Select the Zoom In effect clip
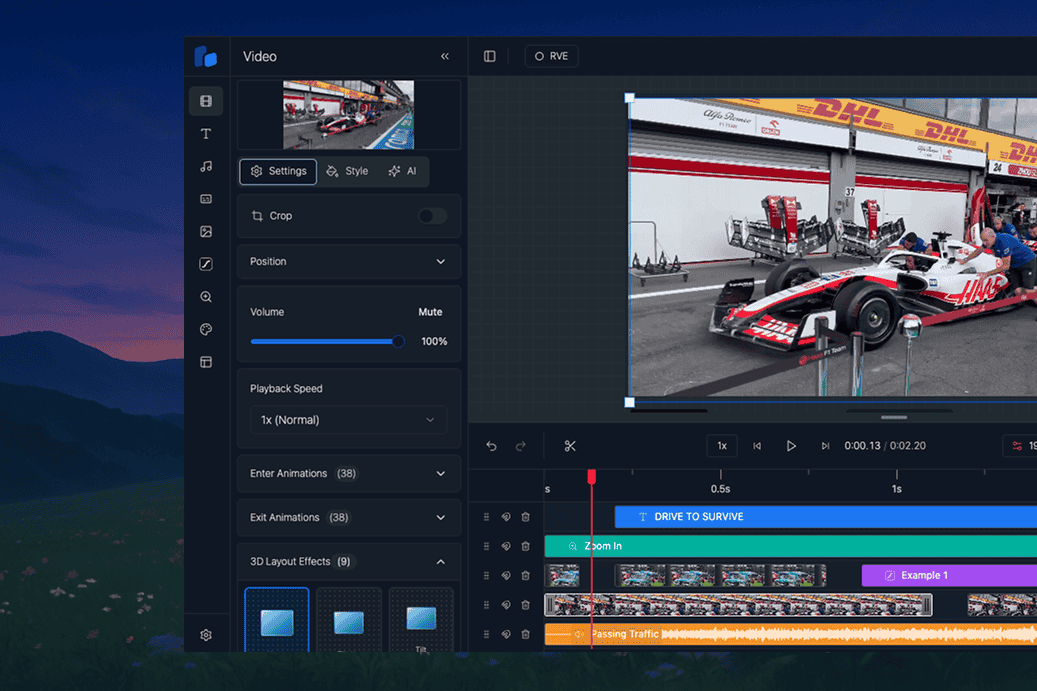 coord(790,546)
